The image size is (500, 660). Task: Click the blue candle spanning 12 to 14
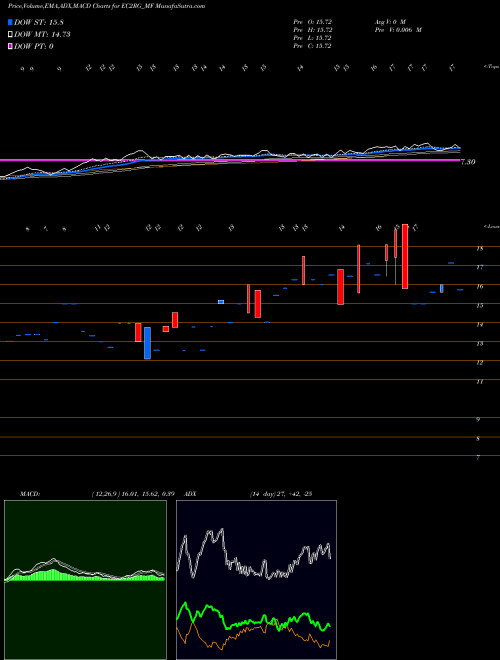(147, 343)
